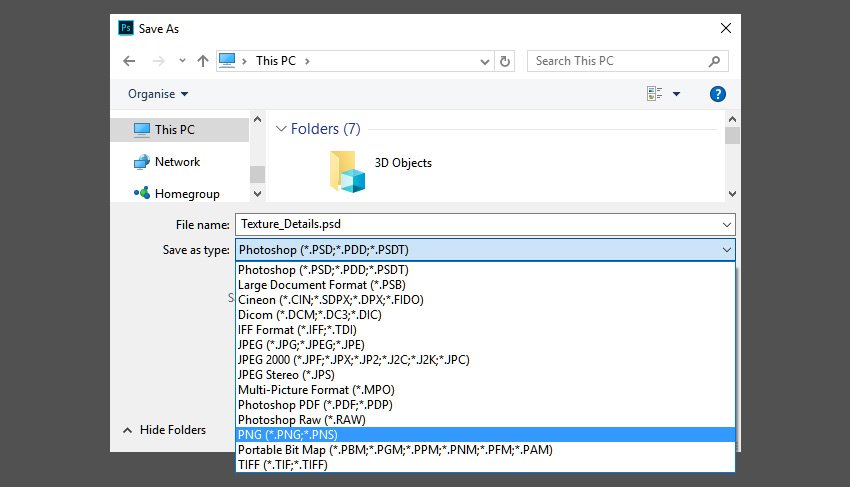Open the Organise dropdown menu
The image size is (850, 487).
click(x=158, y=94)
